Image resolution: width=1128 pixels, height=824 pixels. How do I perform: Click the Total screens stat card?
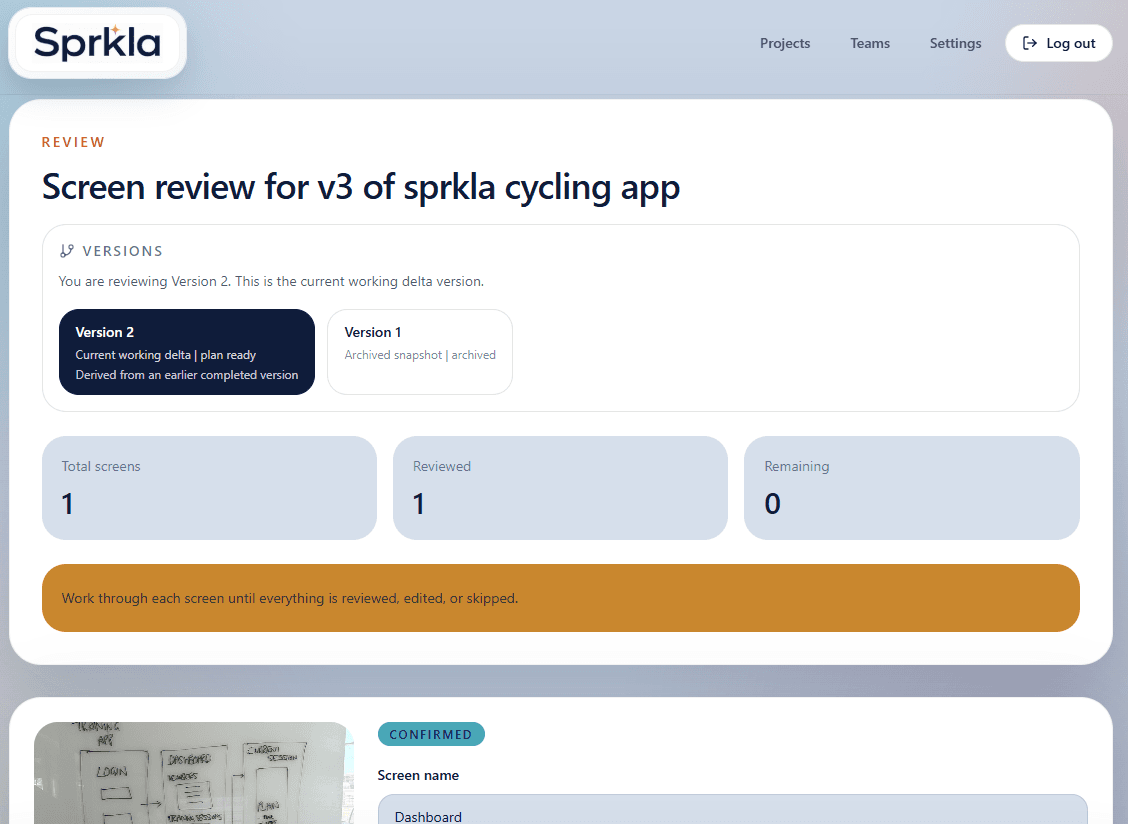click(x=209, y=488)
